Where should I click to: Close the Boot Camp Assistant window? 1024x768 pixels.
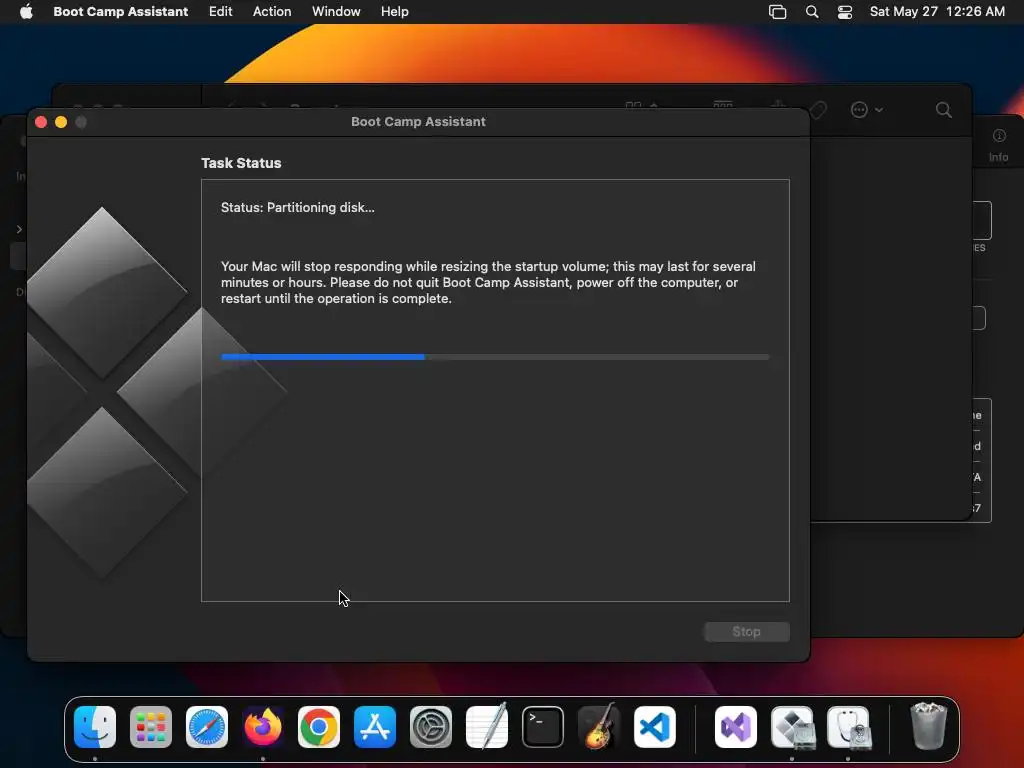[x=40, y=121]
